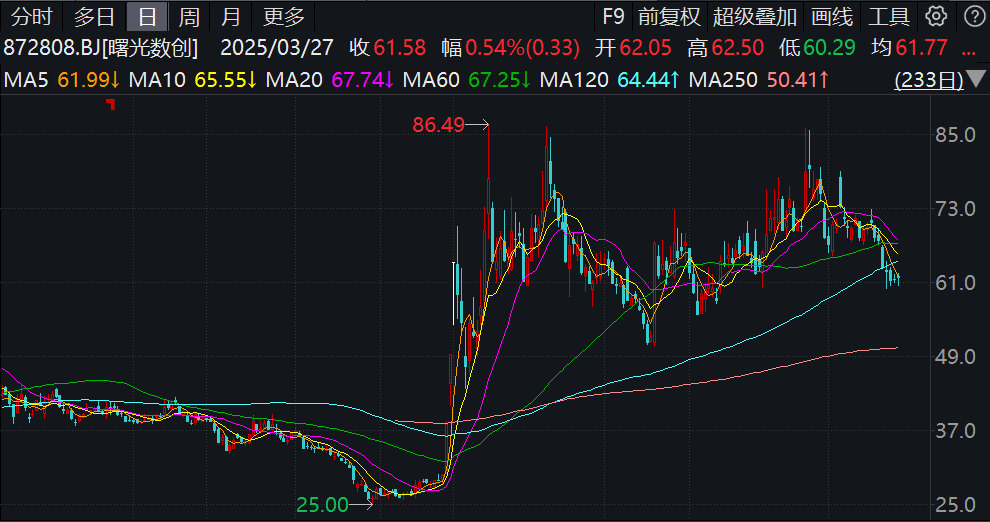Viewport: 990px width, 522px height.
Task: Click the MA20 indicator value 67.74
Action: pos(362,80)
